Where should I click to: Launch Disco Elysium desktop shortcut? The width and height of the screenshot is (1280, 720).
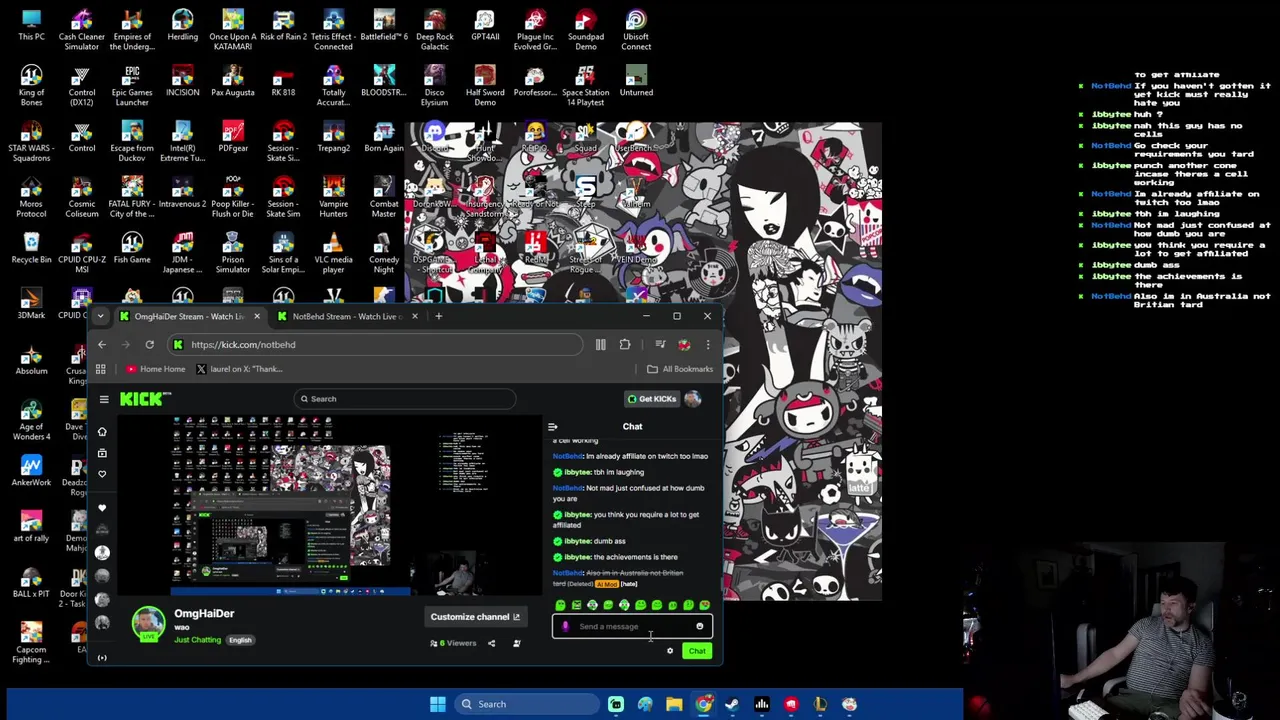click(434, 87)
